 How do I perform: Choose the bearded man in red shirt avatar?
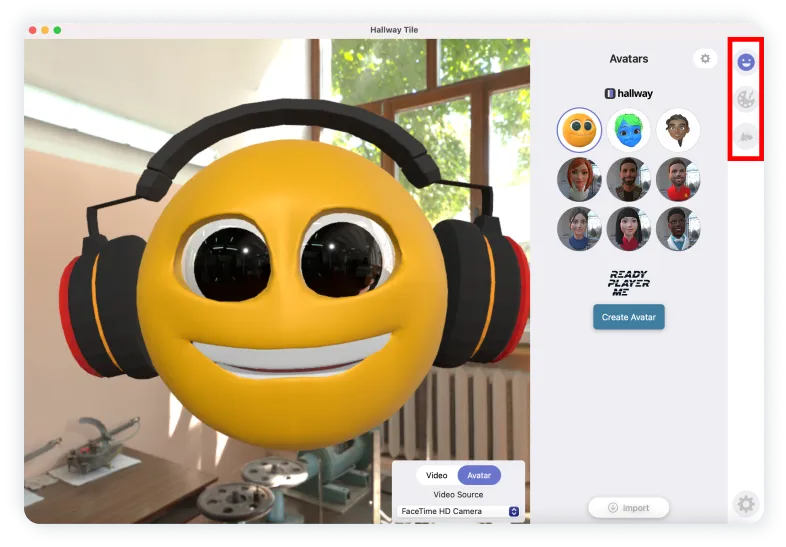tap(678, 179)
